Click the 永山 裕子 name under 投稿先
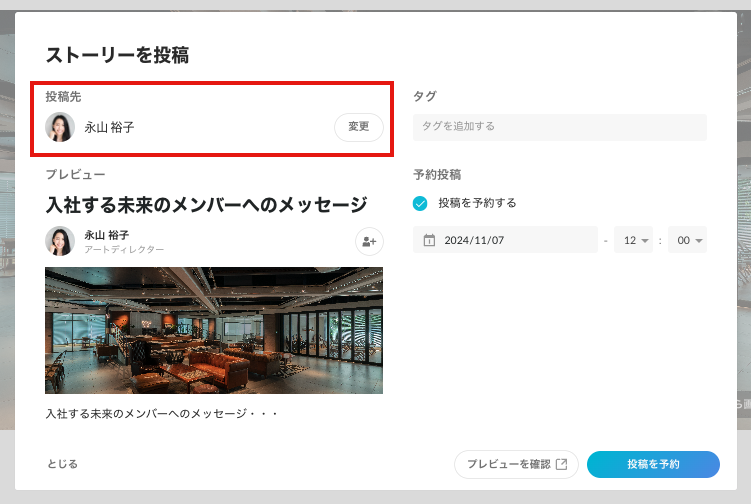Viewport: 751px width, 504px height. point(109,127)
